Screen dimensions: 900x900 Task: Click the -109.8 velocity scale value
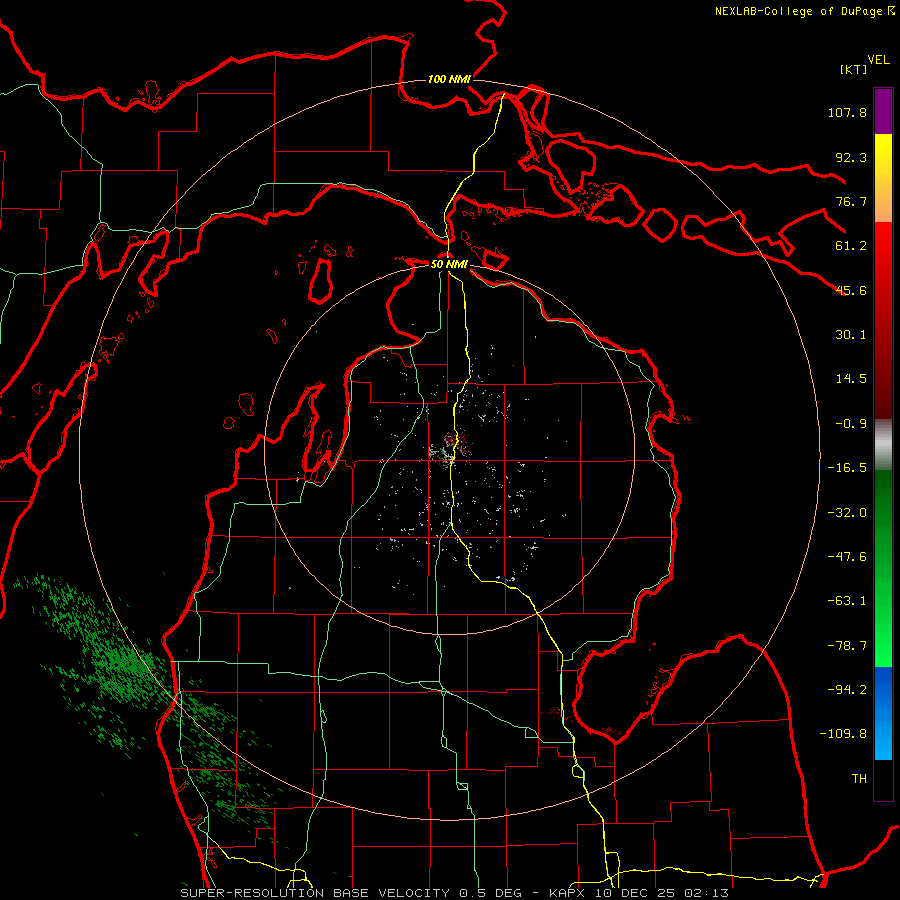click(843, 734)
